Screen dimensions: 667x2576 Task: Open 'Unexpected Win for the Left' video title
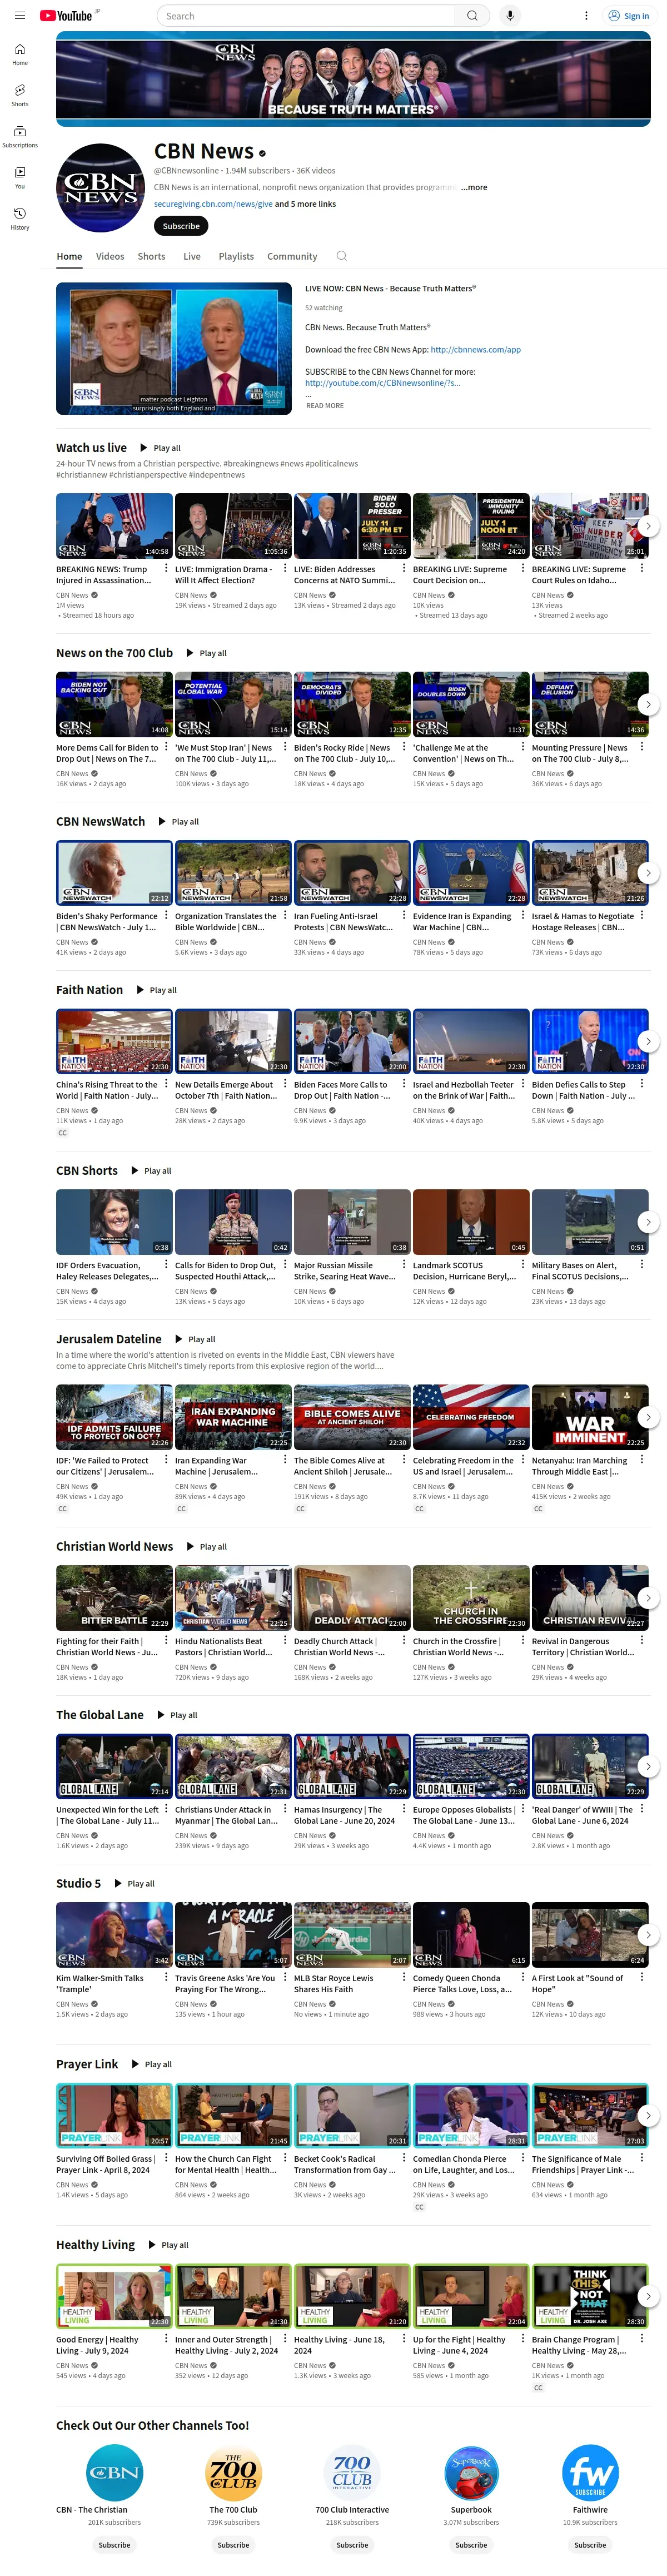point(107,1815)
